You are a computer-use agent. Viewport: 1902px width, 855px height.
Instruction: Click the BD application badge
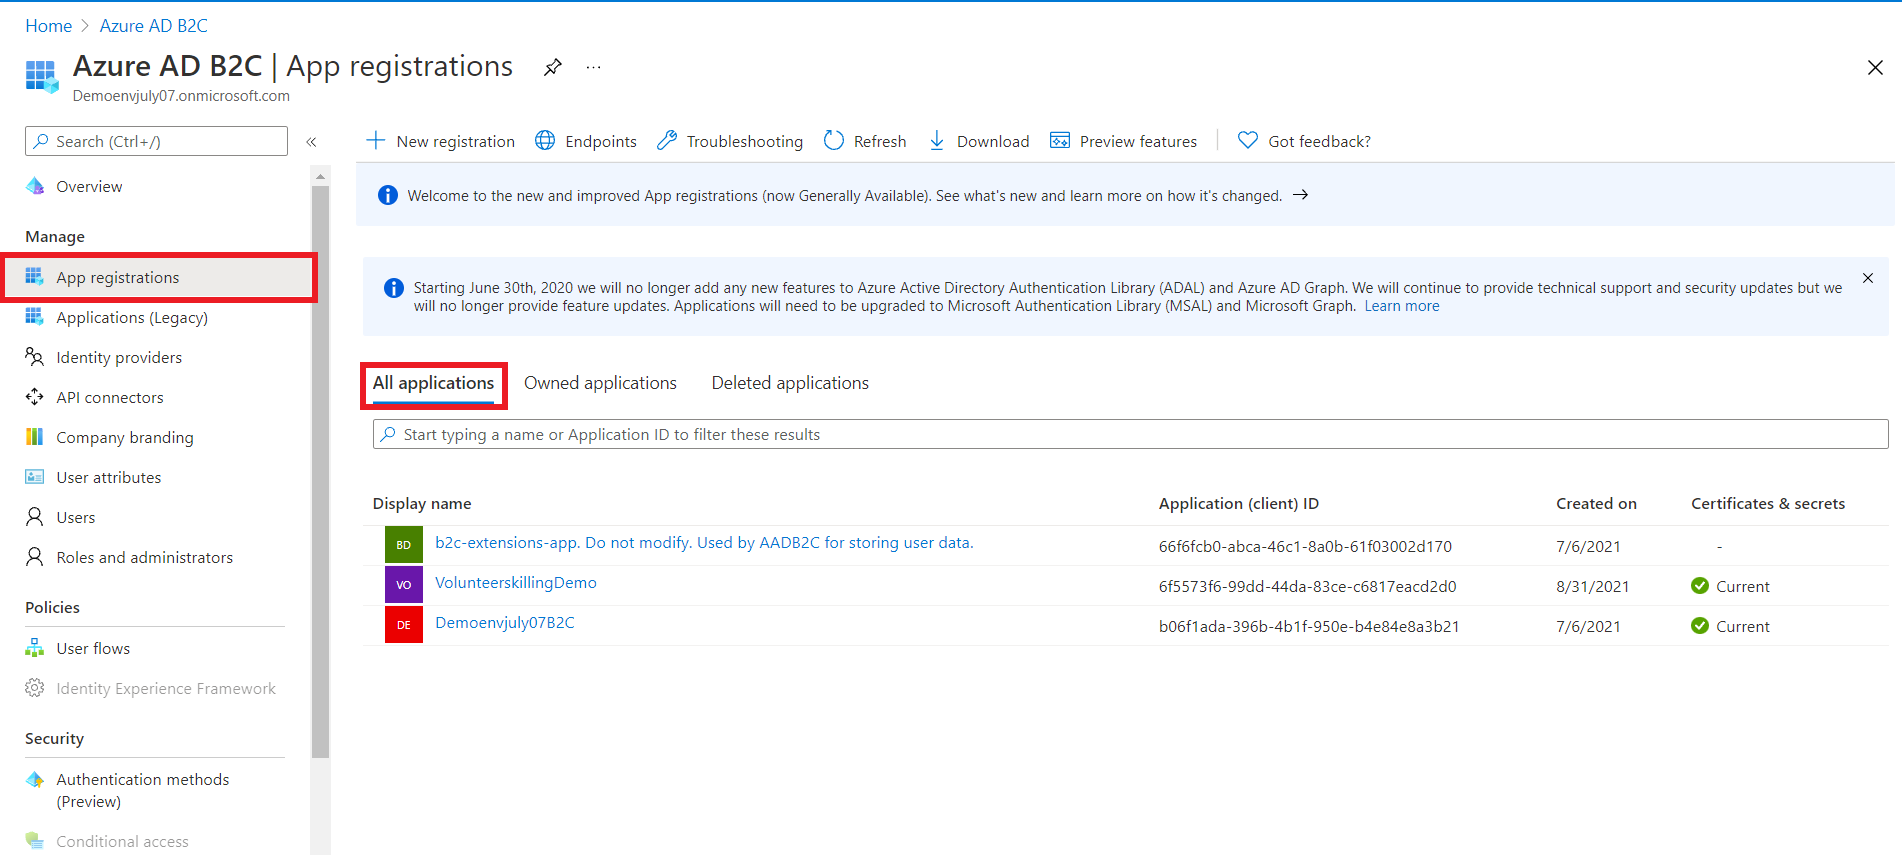pos(404,545)
